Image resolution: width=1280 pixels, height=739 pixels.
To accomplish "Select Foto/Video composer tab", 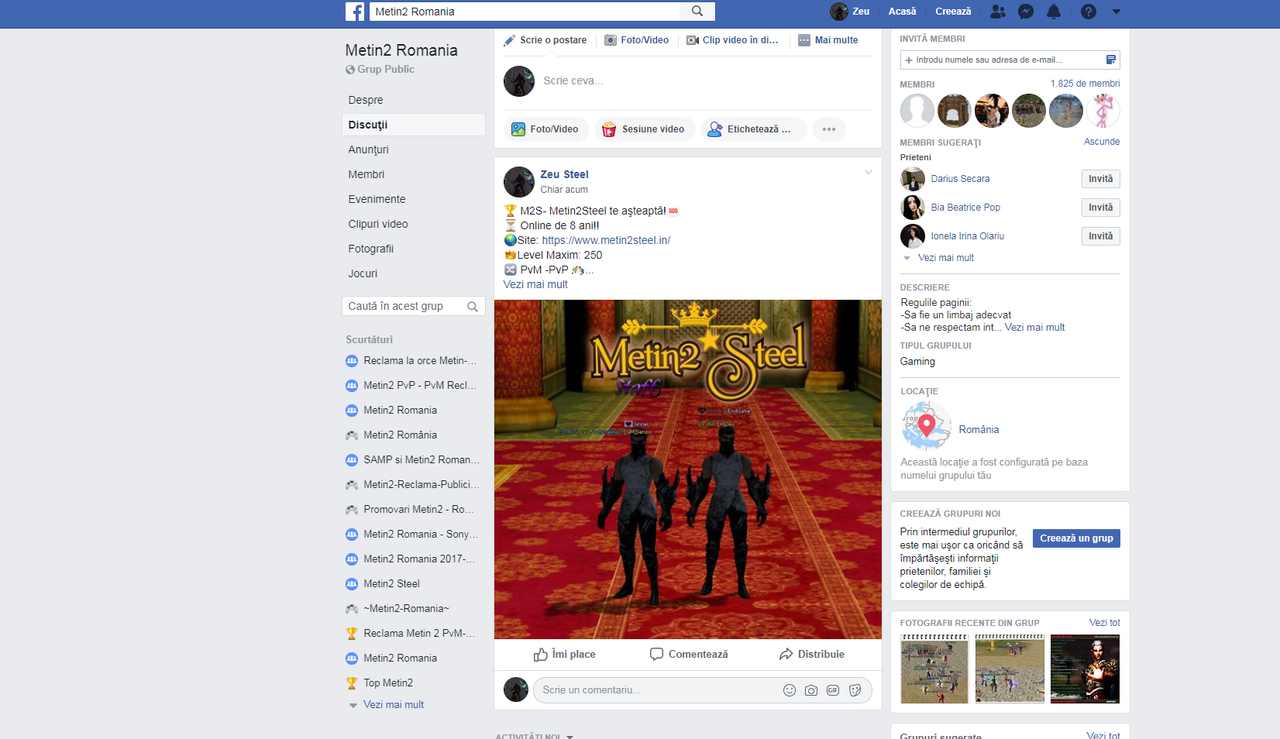I will (x=637, y=40).
